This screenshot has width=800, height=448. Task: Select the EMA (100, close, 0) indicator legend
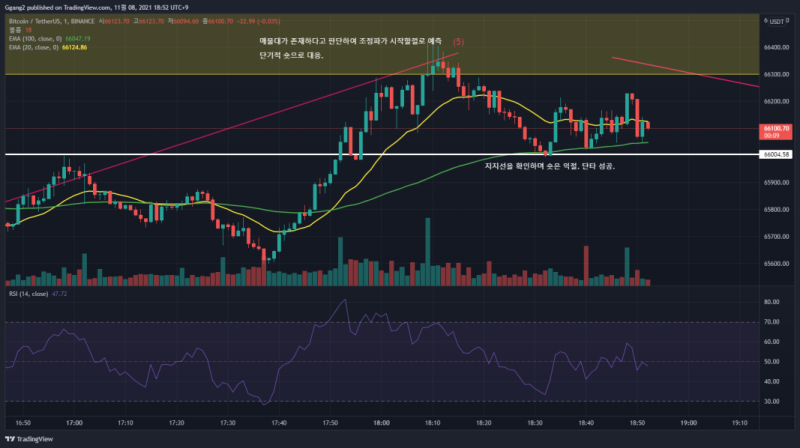[35, 39]
